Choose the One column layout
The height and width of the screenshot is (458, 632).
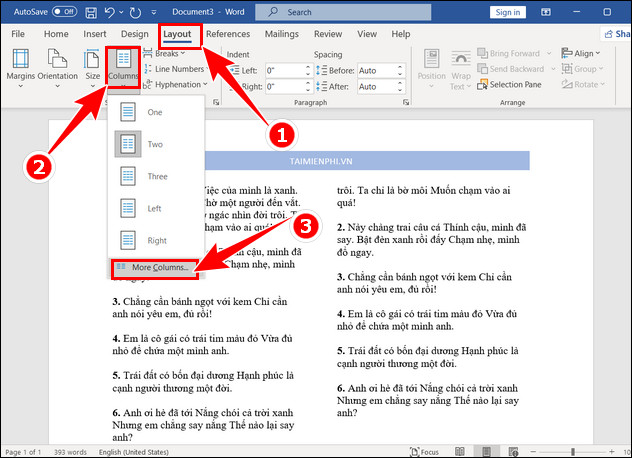point(156,112)
